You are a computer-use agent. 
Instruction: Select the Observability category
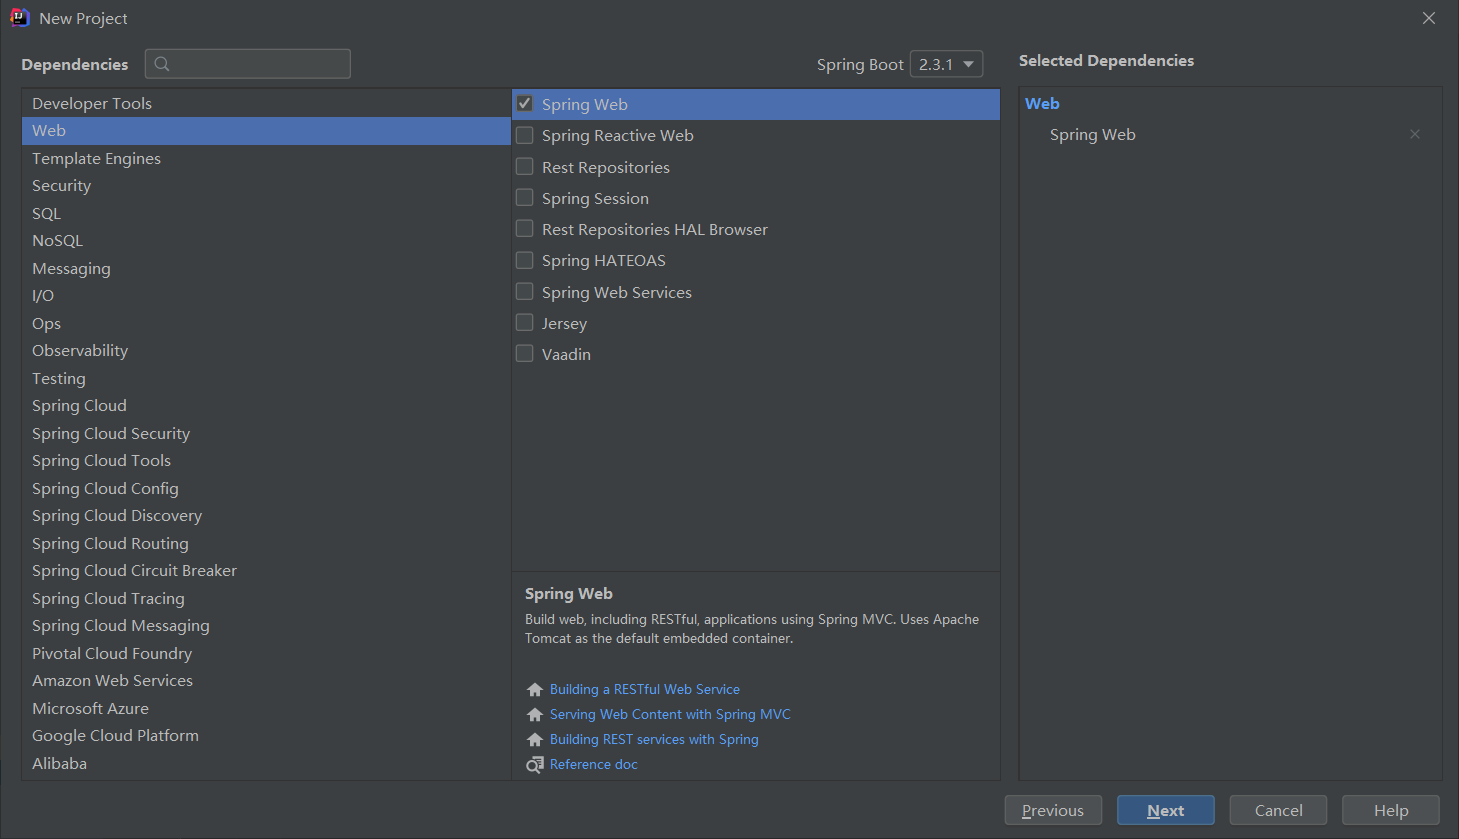(x=266, y=351)
